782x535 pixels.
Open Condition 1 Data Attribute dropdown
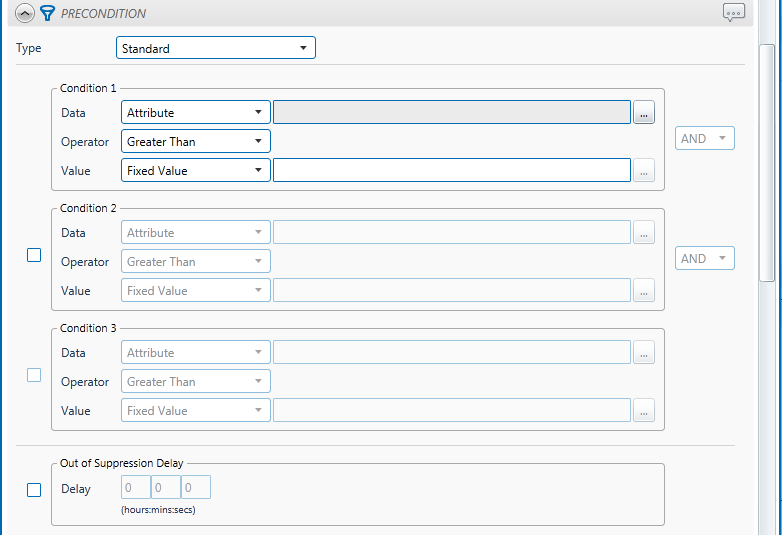[x=195, y=113]
